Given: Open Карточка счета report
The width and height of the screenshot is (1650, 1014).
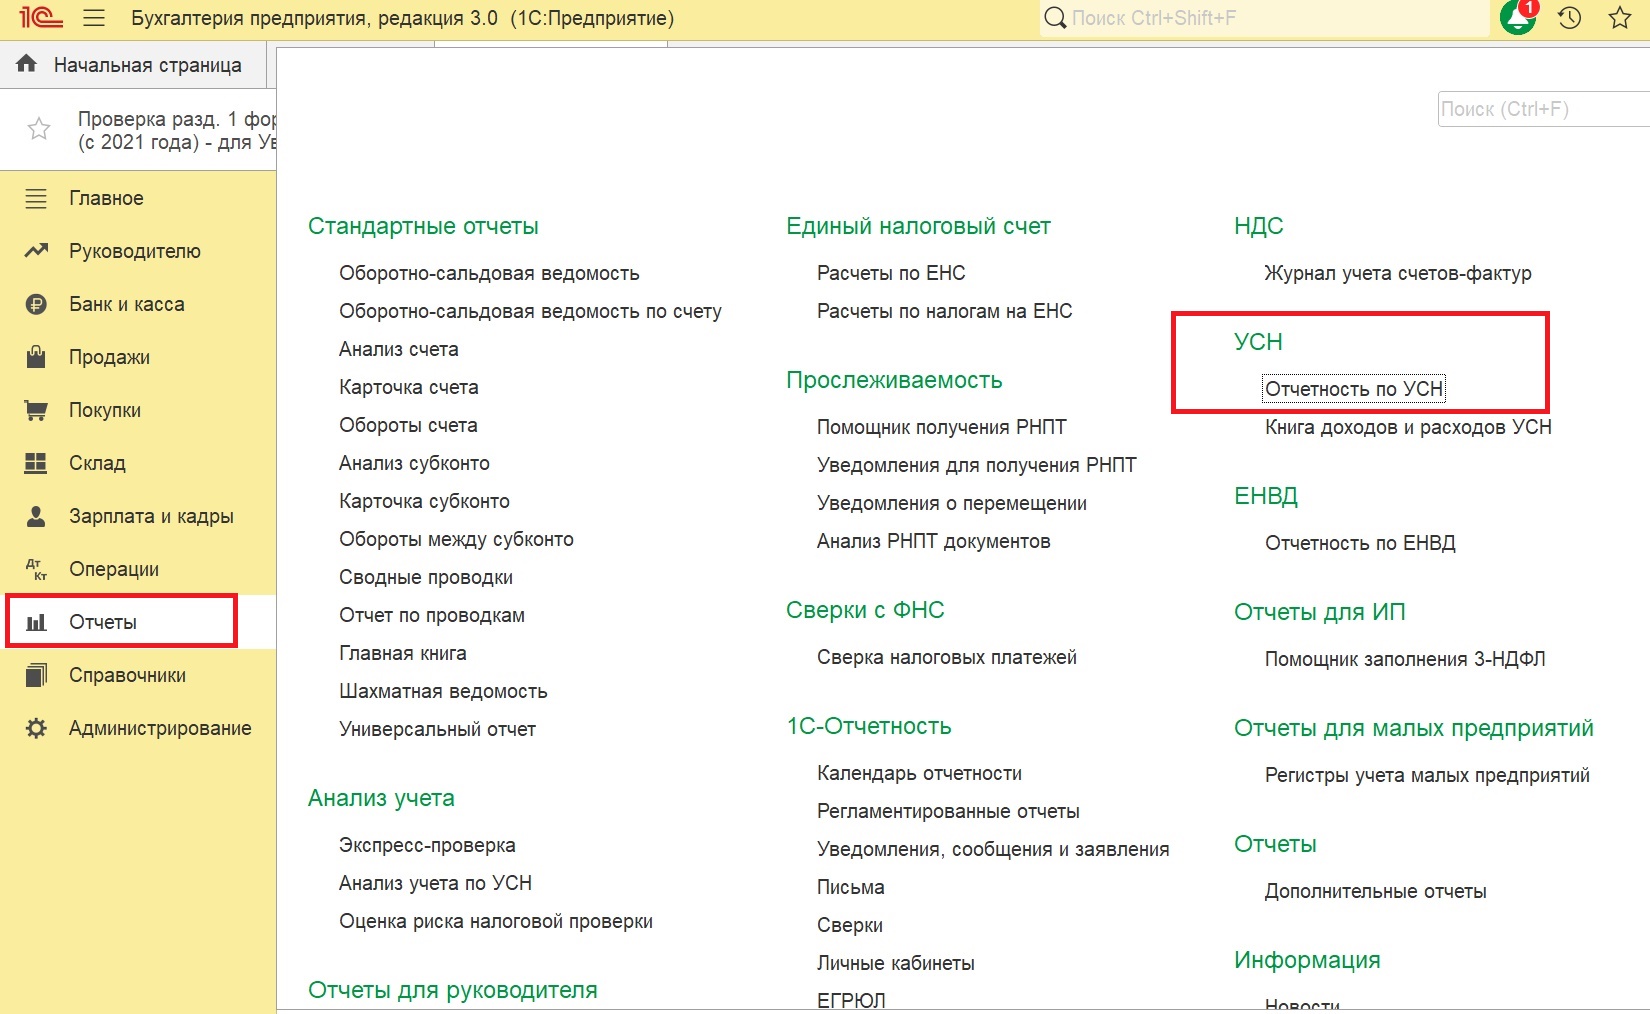Looking at the screenshot, I should tap(409, 387).
